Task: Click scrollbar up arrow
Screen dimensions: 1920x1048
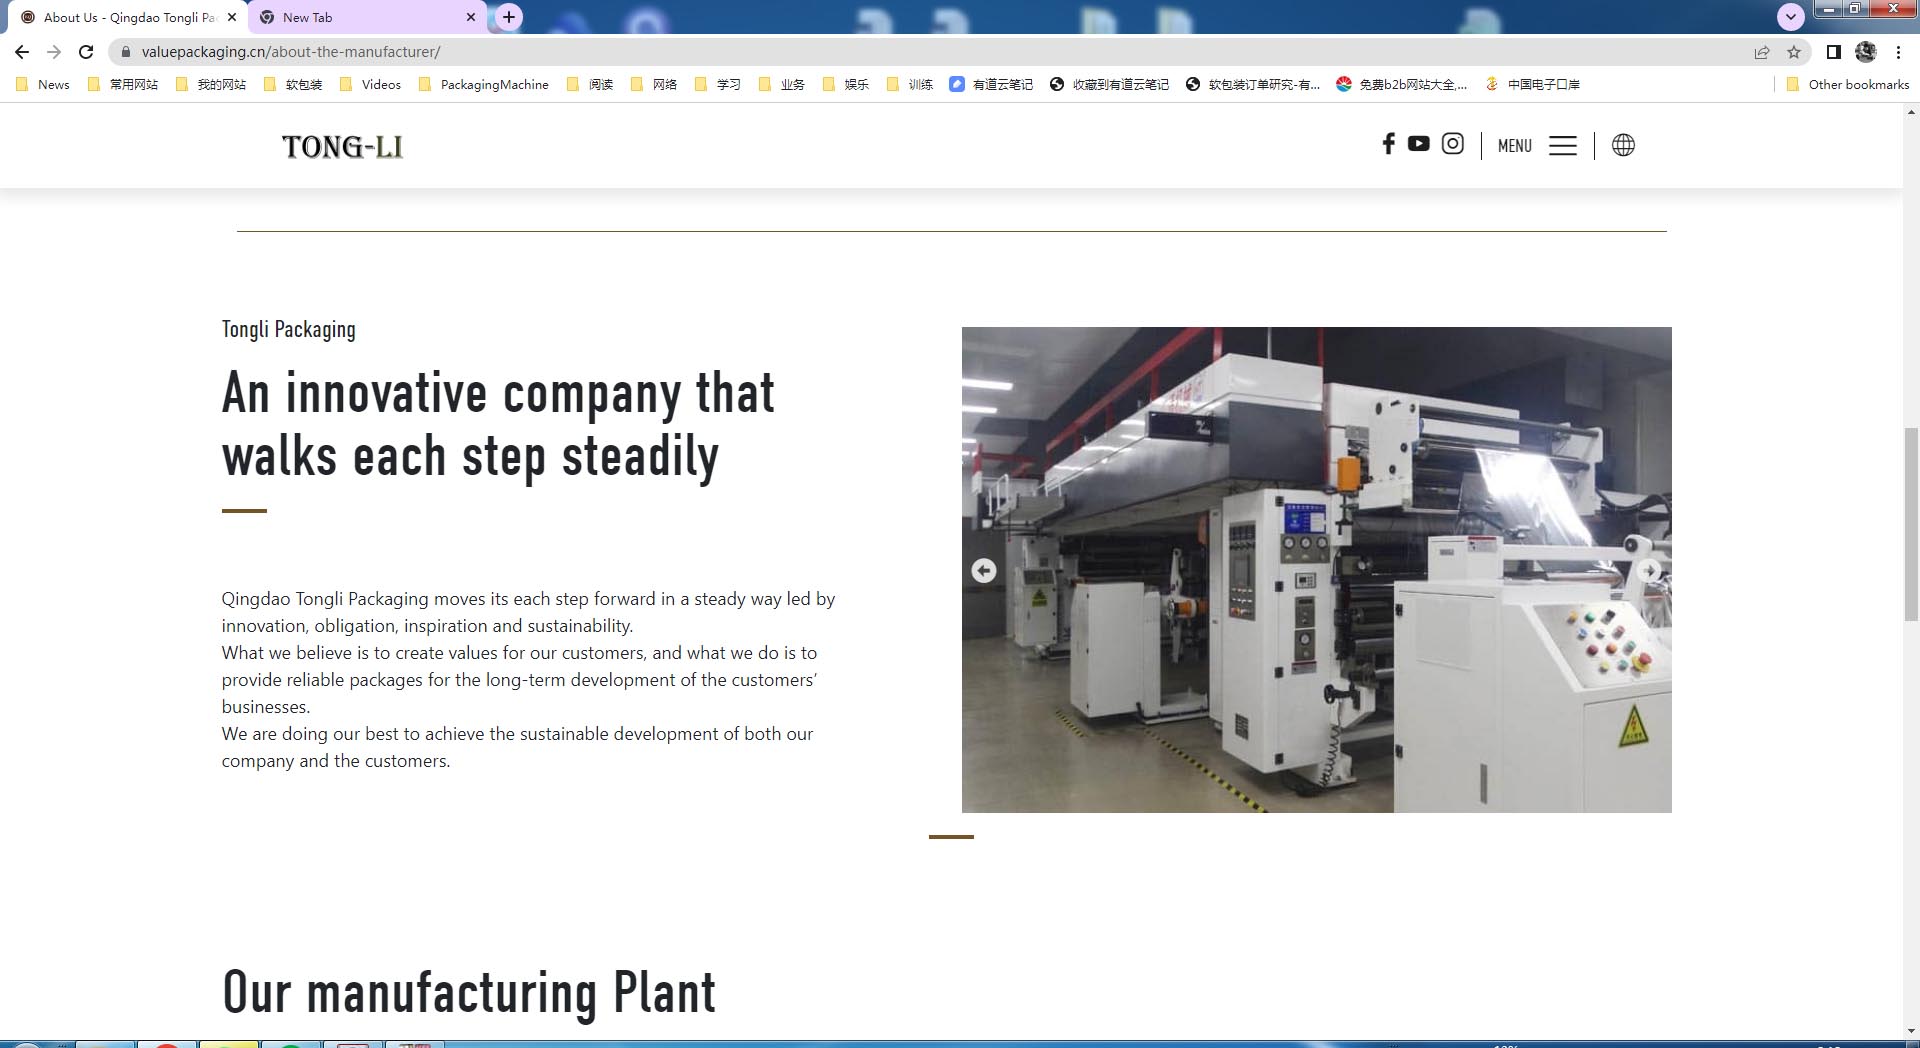Action: 1911,112
